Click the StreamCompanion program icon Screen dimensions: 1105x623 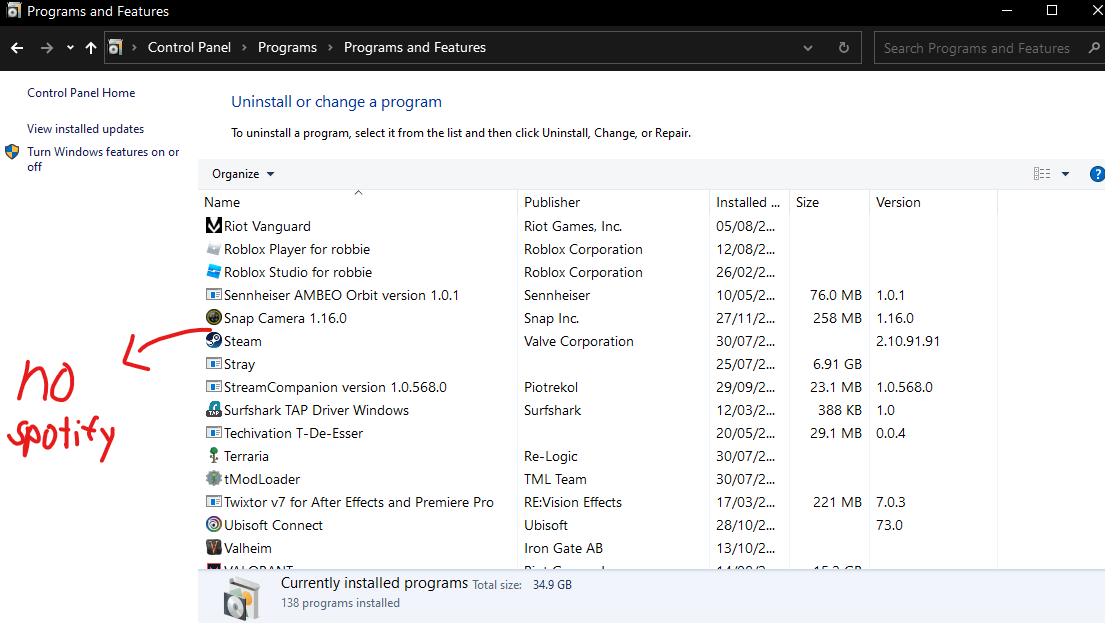(214, 387)
